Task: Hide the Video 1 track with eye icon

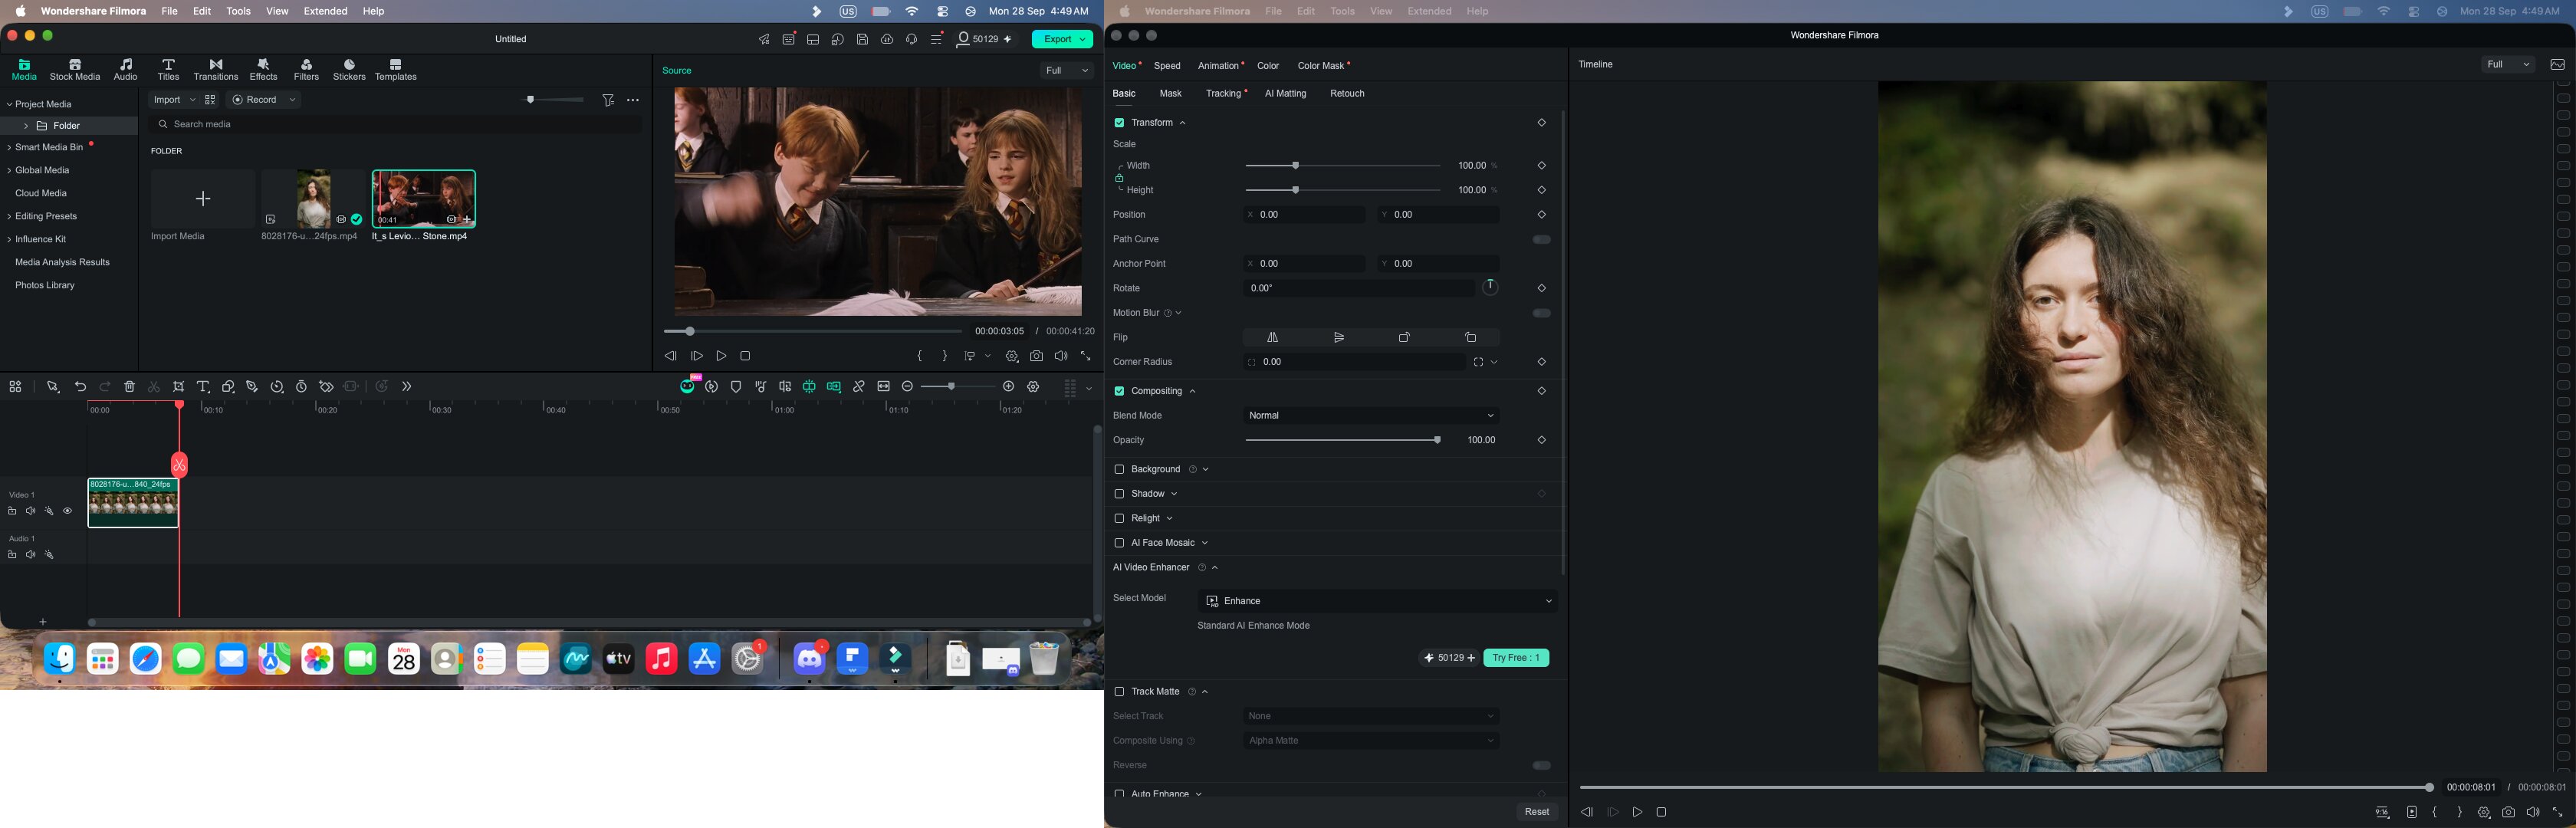Action: (68, 512)
